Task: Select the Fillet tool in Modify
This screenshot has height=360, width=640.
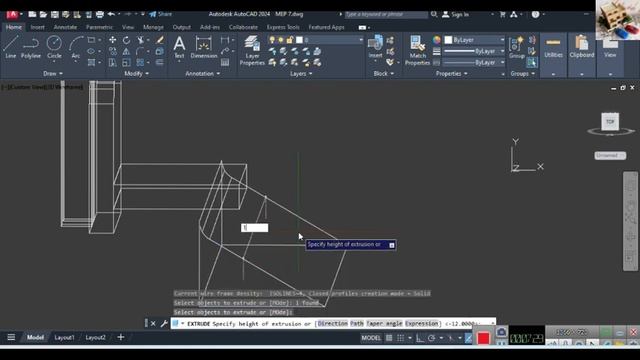Action: click(140, 51)
